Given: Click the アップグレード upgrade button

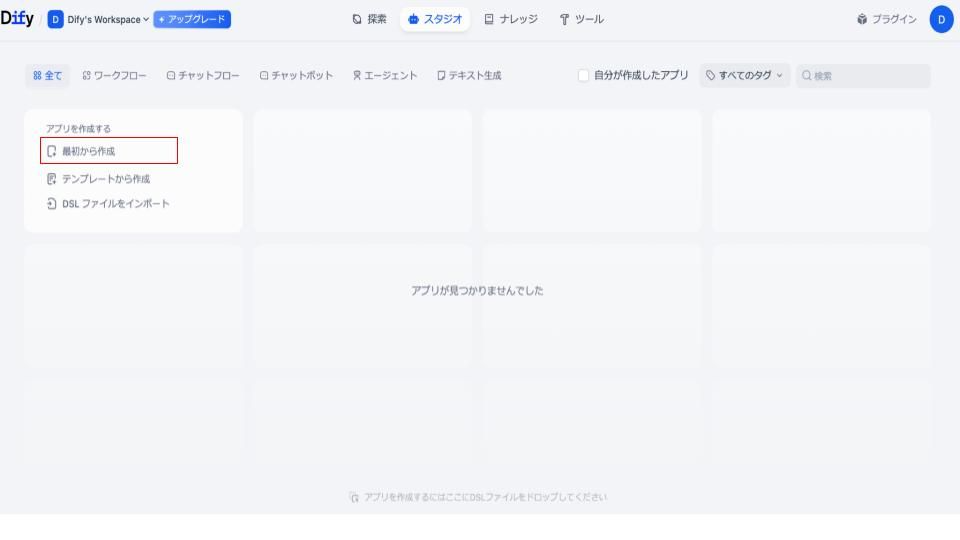Looking at the screenshot, I should 192,19.
